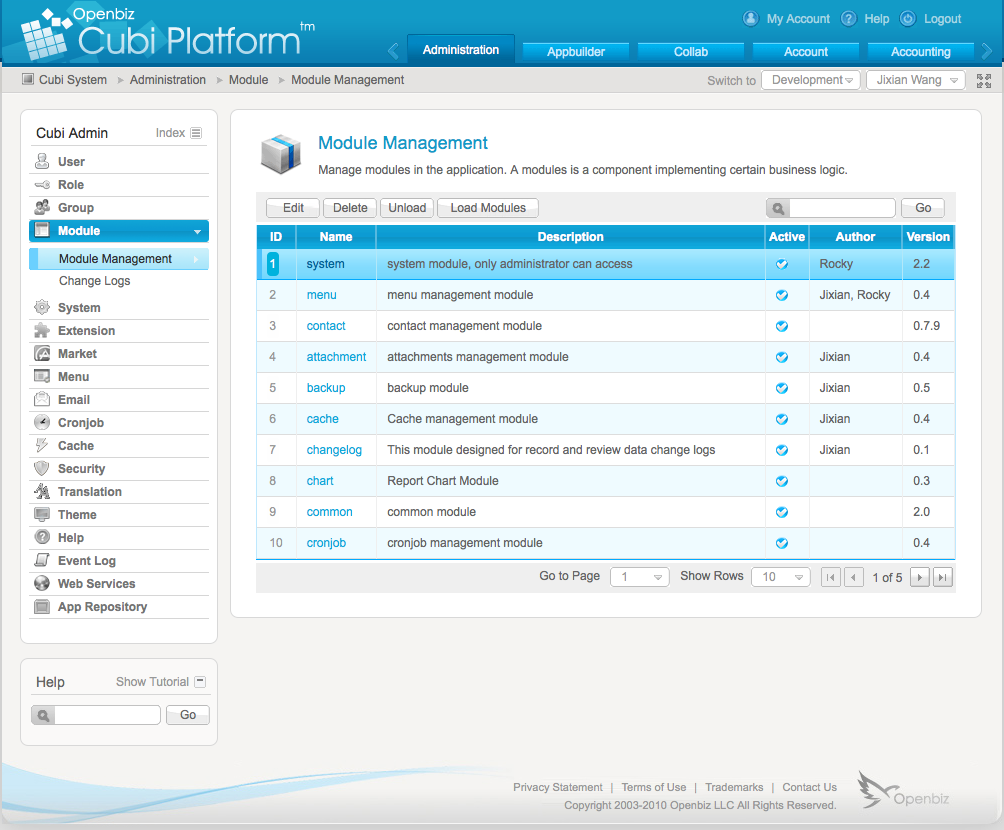
Task: Open the Go to Page selector
Action: (639, 577)
